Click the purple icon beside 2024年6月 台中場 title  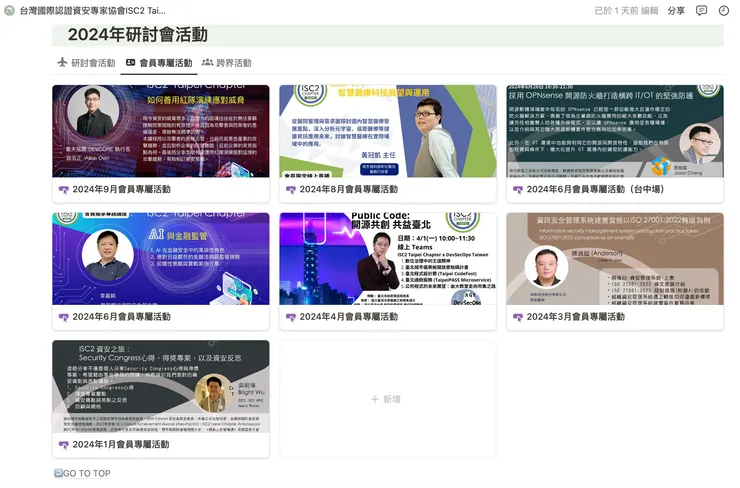click(518, 190)
